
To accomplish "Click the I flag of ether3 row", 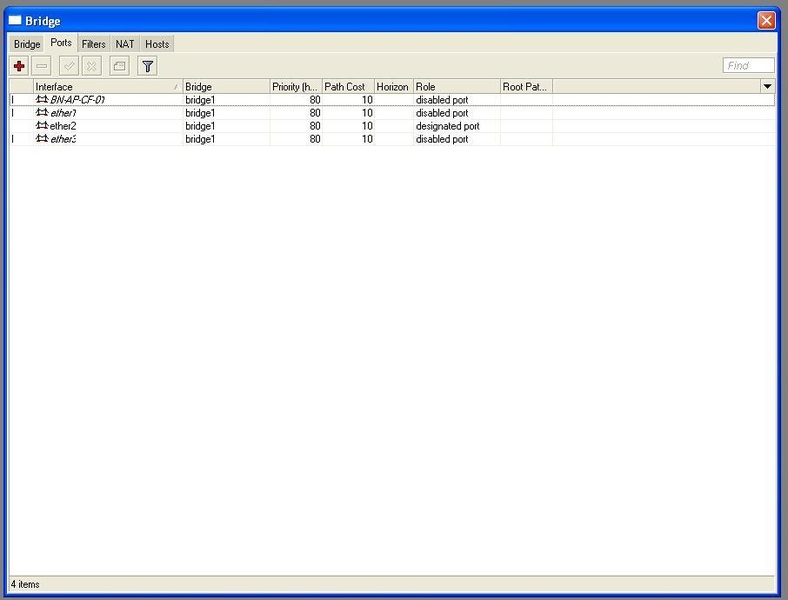I will point(13,139).
